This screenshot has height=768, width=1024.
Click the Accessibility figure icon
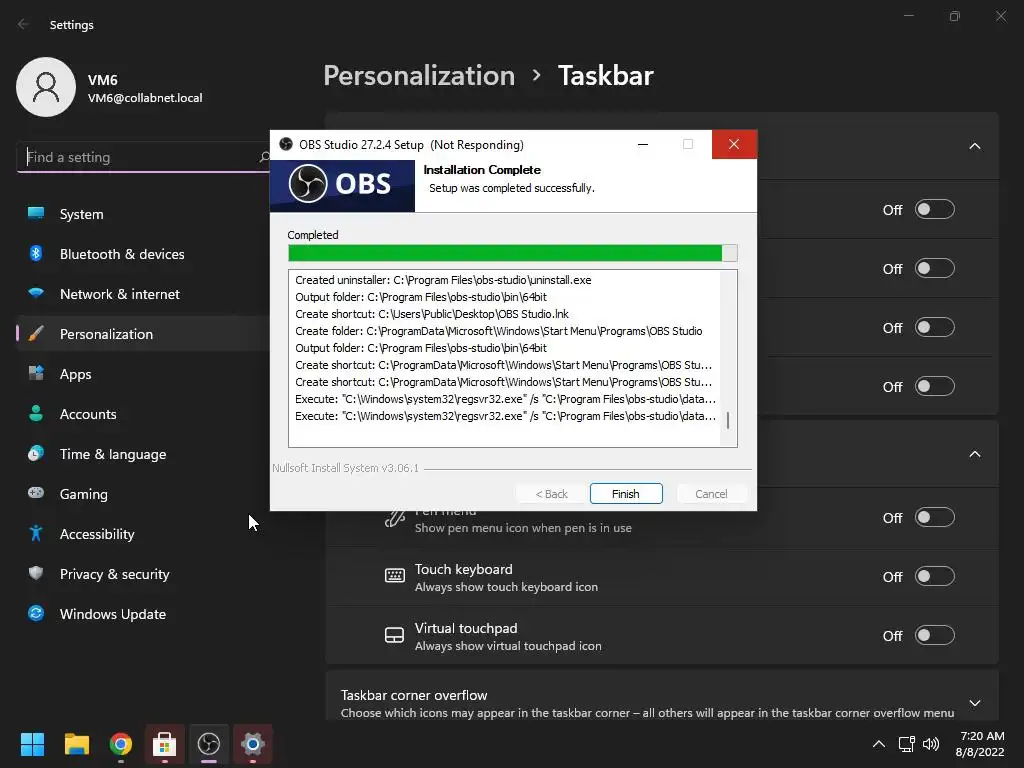click(36, 533)
